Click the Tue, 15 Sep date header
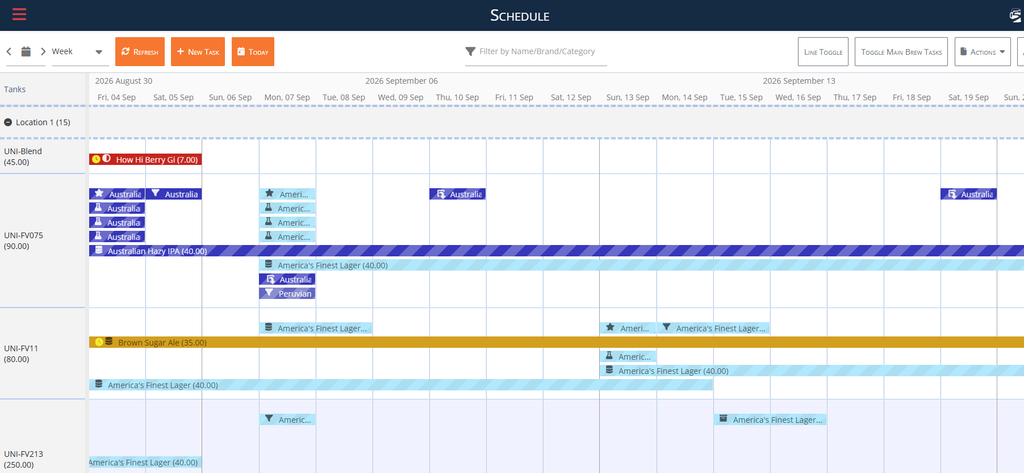The width and height of the screenshot is (1024, 473). (742, 97)
